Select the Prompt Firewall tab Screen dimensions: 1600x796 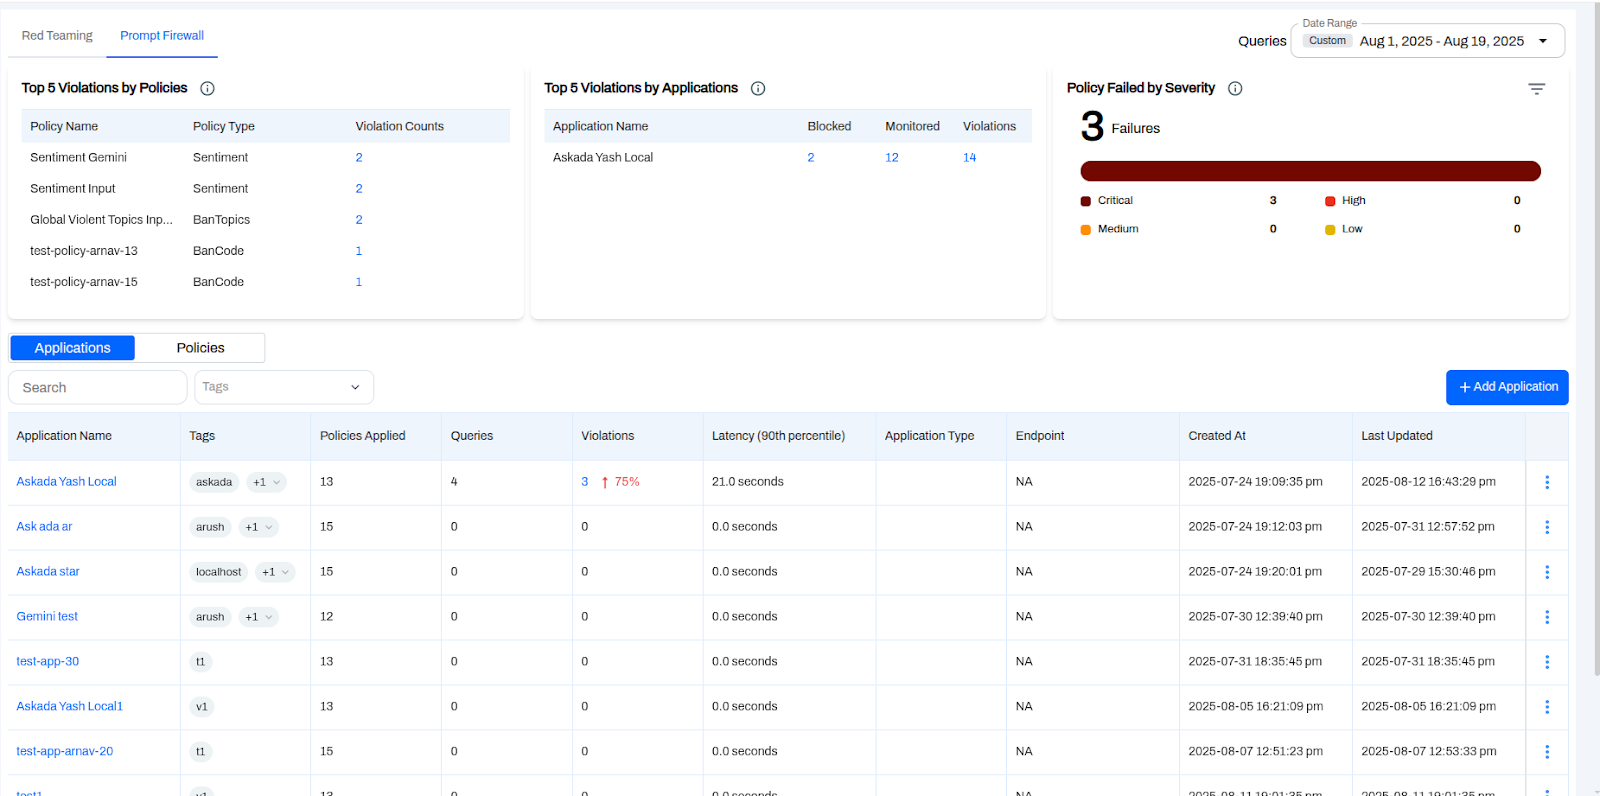162,36
